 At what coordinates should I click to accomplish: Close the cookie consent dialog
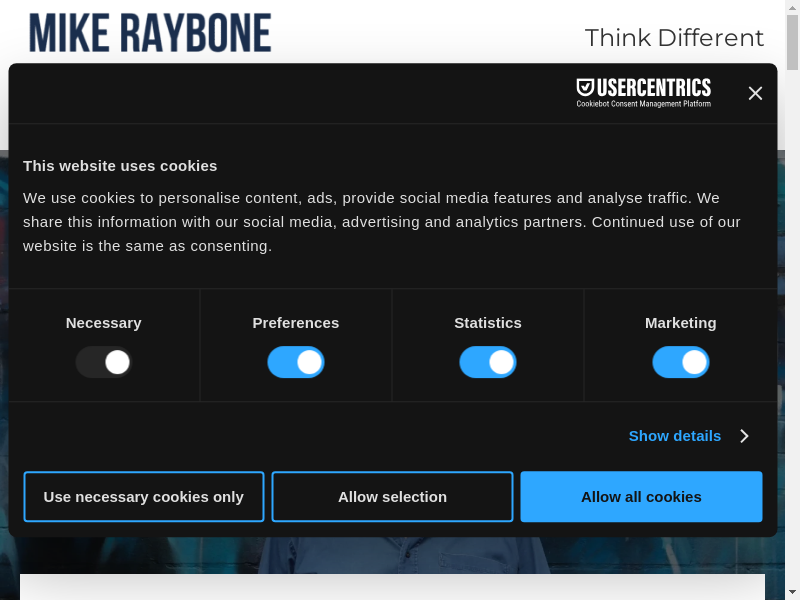click(755, 93)
